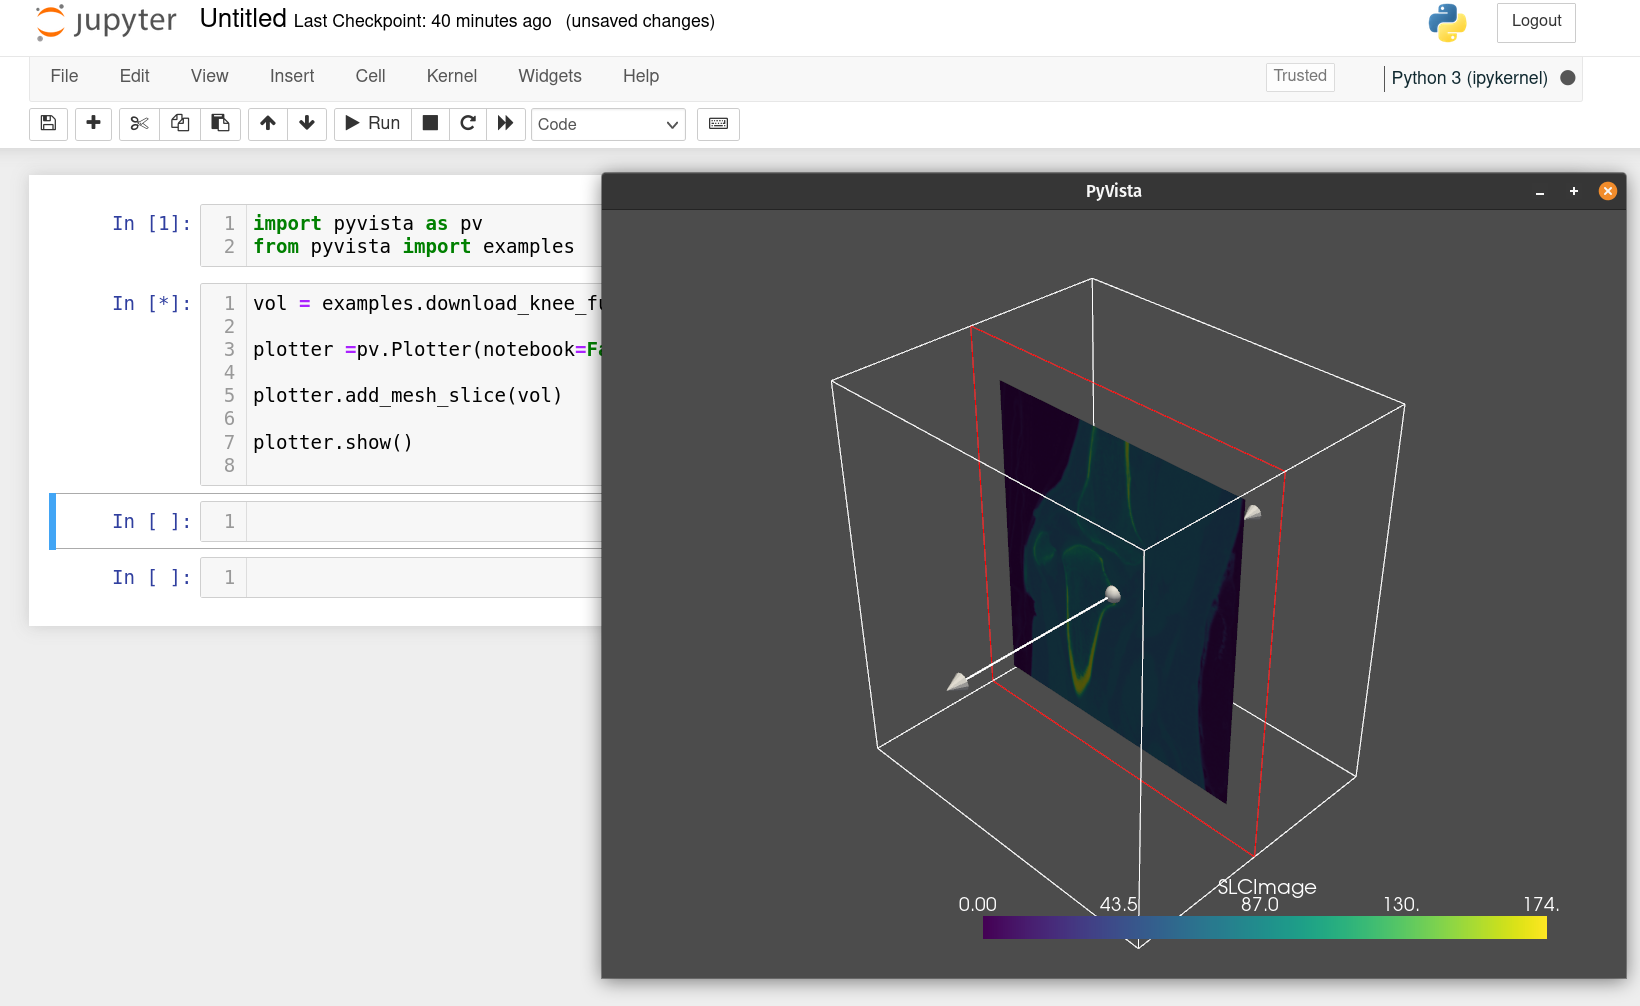This screenshot has height=1006, width=1640.
Task: Click the knee slice image in PyVista
Action: (1120, 590)
